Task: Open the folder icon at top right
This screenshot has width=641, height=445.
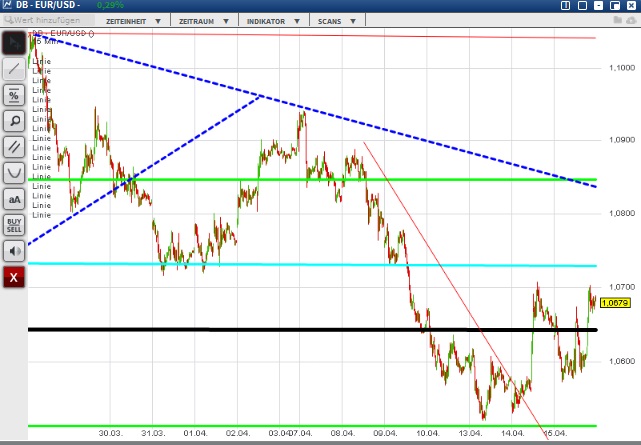Action: click(x=618, y=20)
